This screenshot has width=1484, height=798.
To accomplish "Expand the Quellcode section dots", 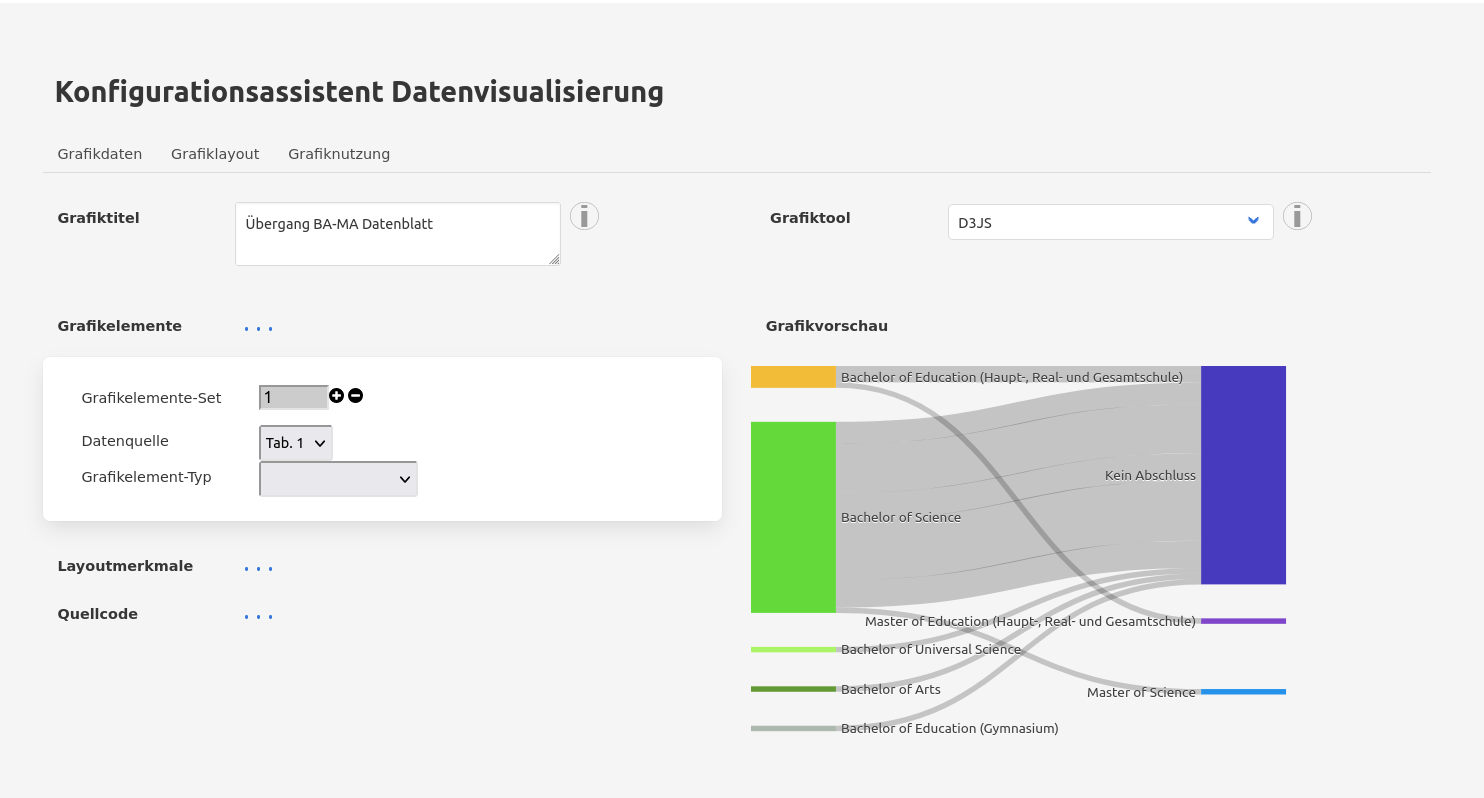I will point(258,616).
